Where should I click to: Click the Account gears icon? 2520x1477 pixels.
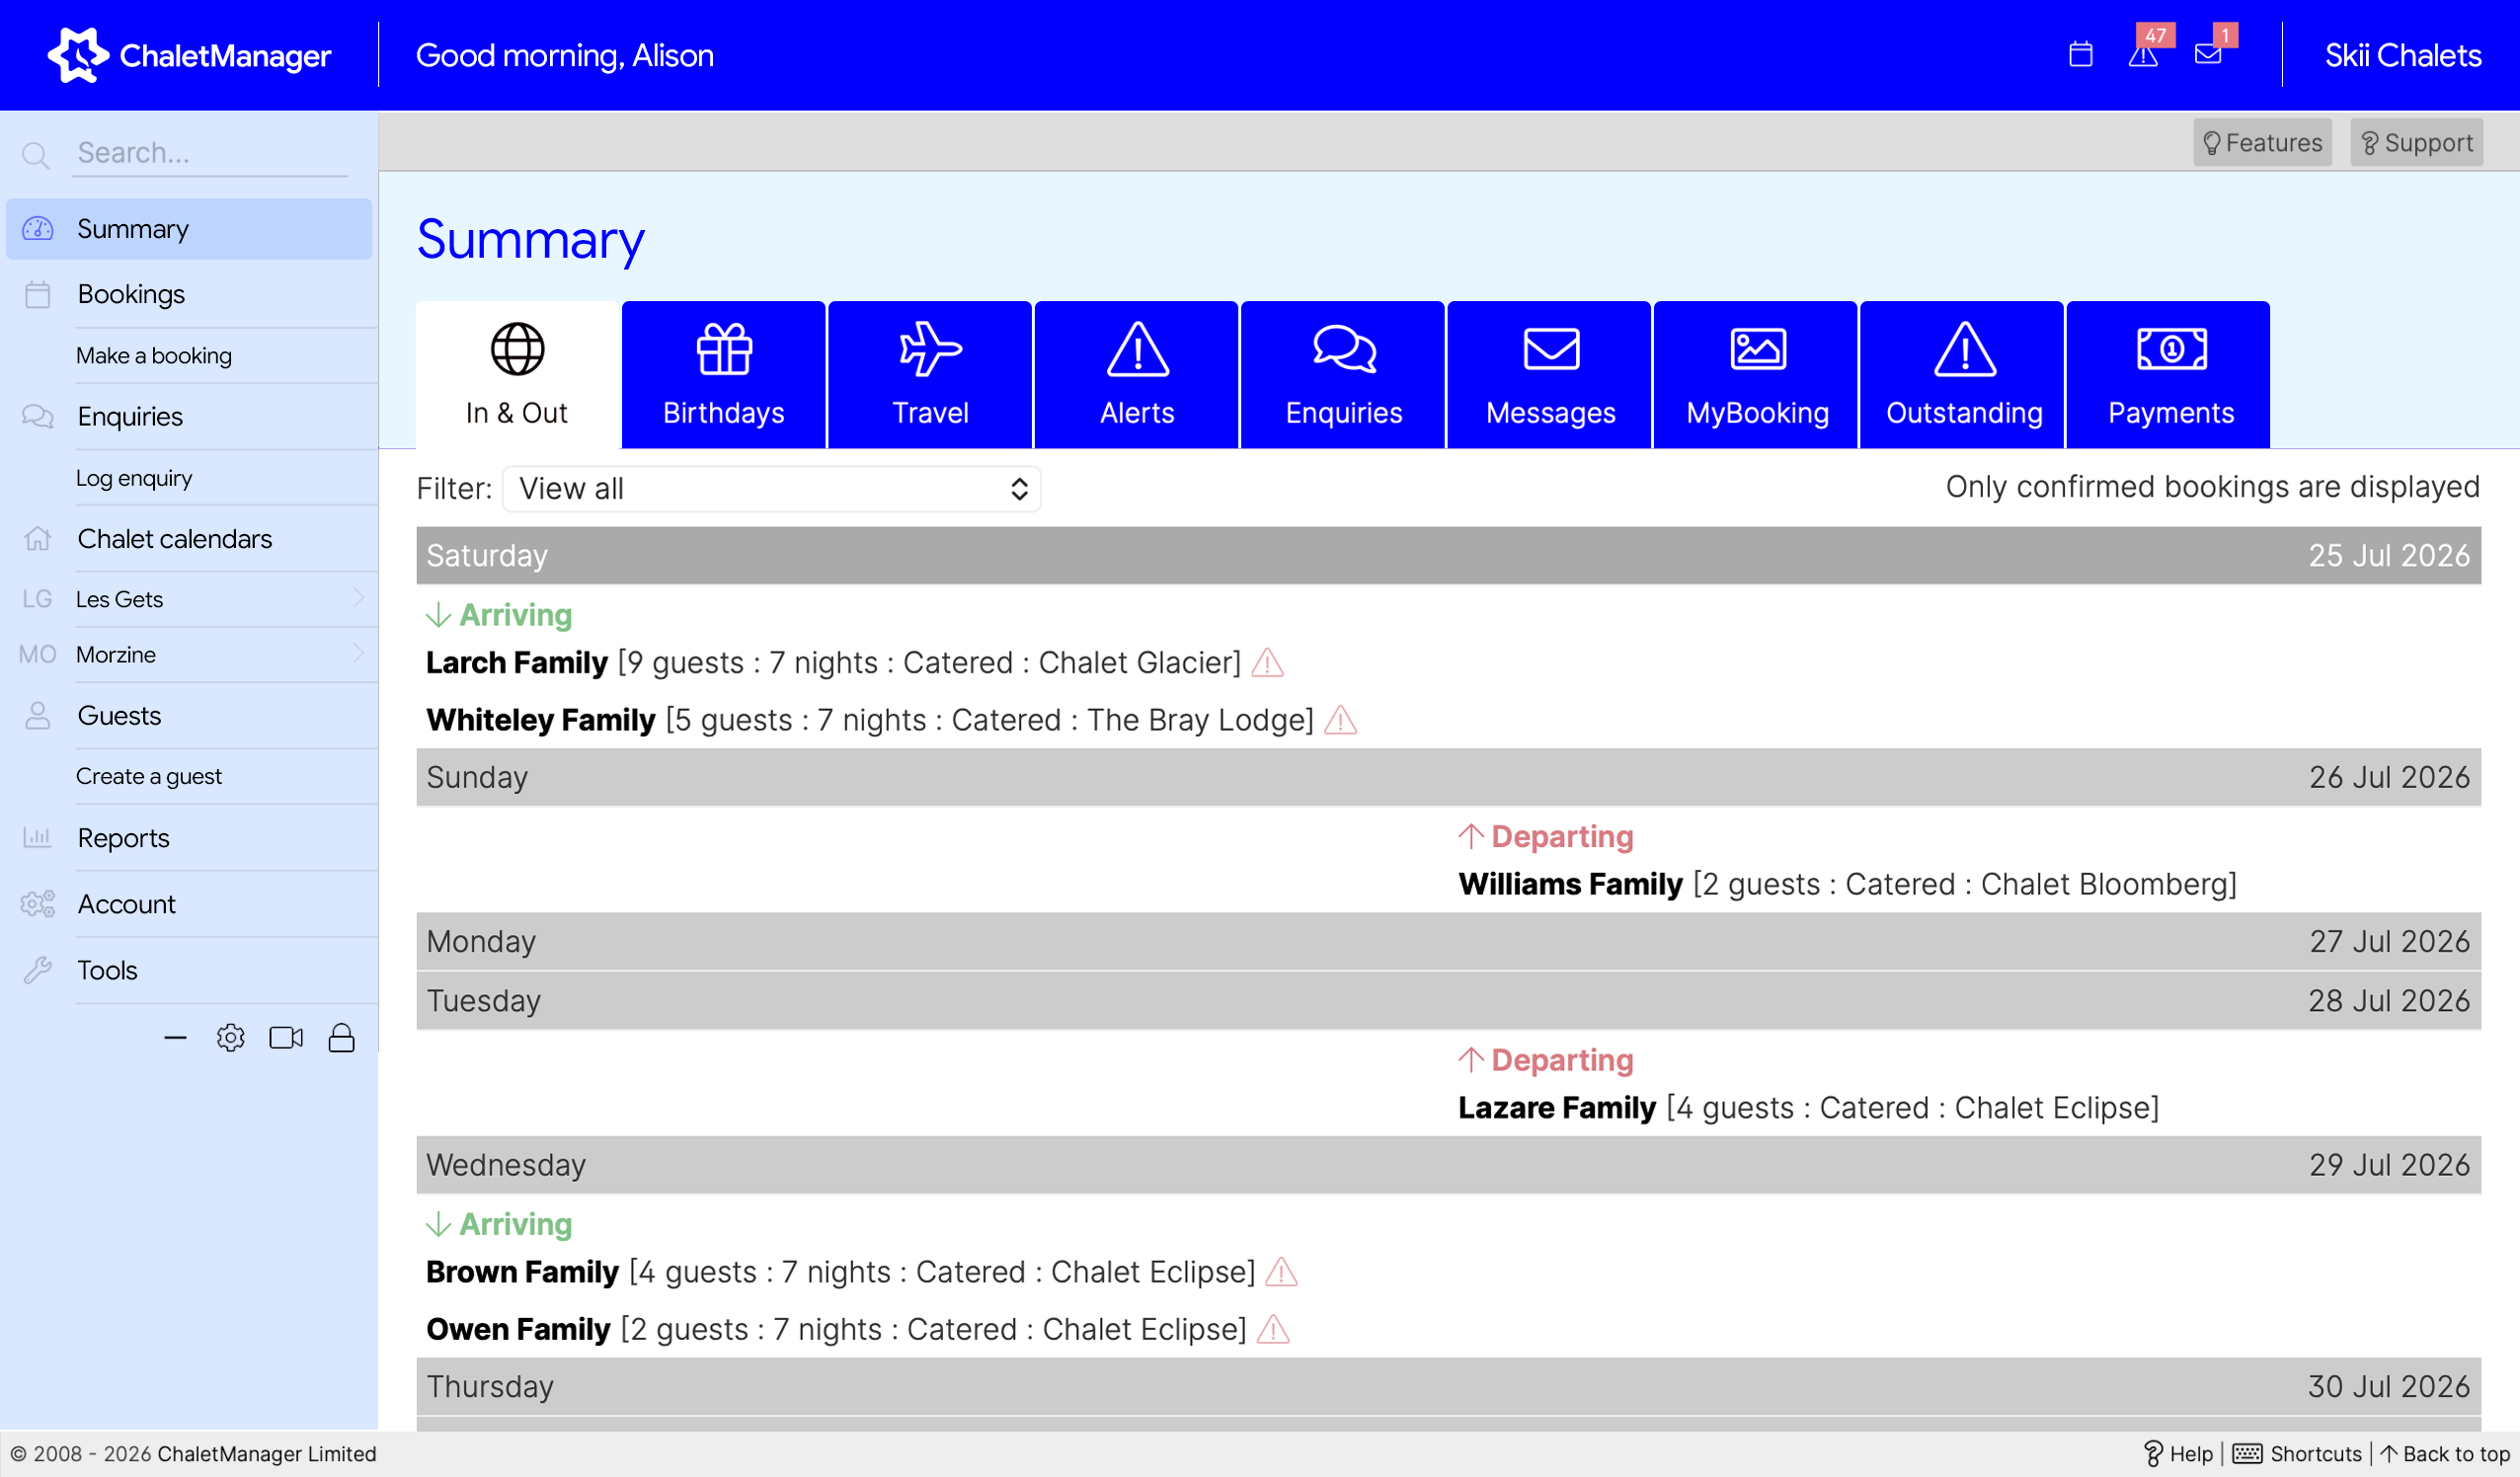pos(38,904)
